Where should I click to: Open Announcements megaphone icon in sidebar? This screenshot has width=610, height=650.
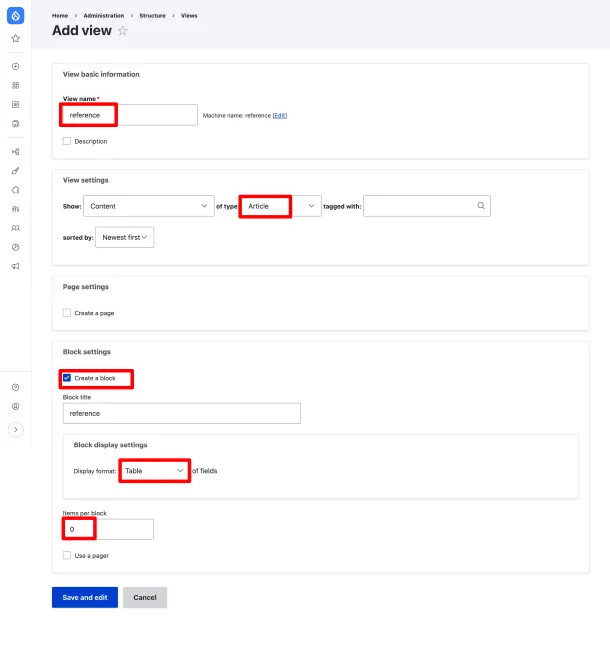pos(15,266)
